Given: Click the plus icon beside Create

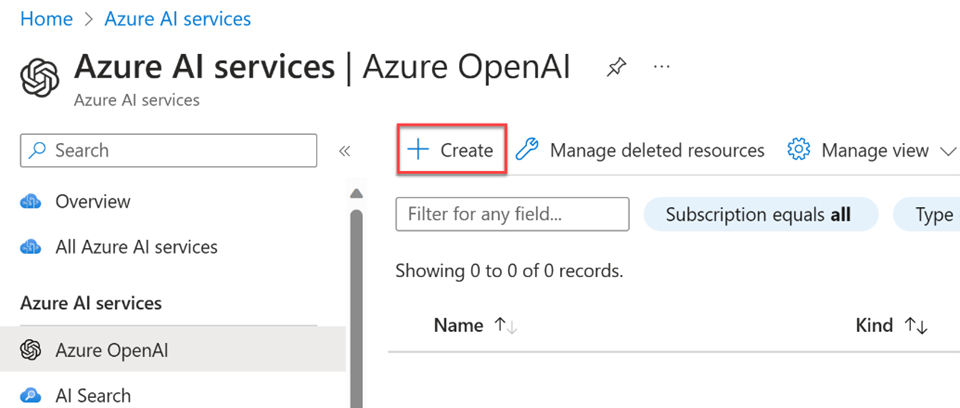Looking at the screenshot, I should pos(419,150).
